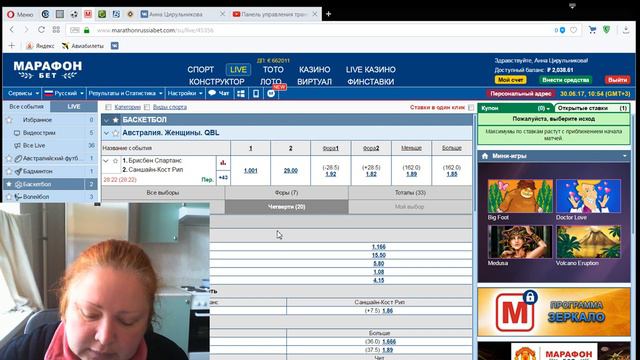
Task: Toggle favorite star for Волейбол
Action: pos(9,197)
